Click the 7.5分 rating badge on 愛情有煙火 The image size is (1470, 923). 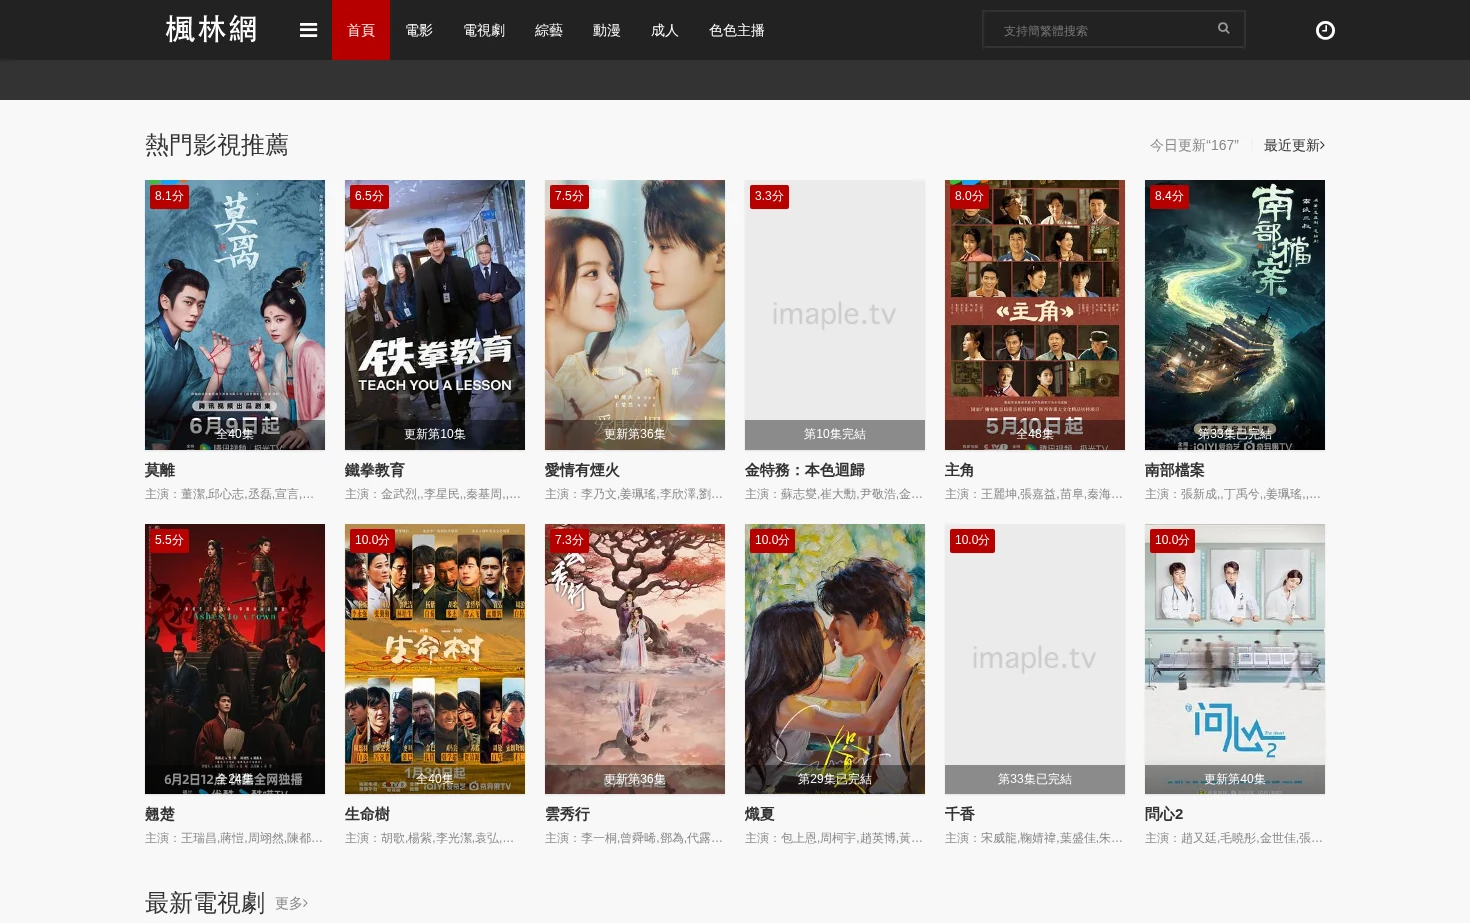coord(569,196)
